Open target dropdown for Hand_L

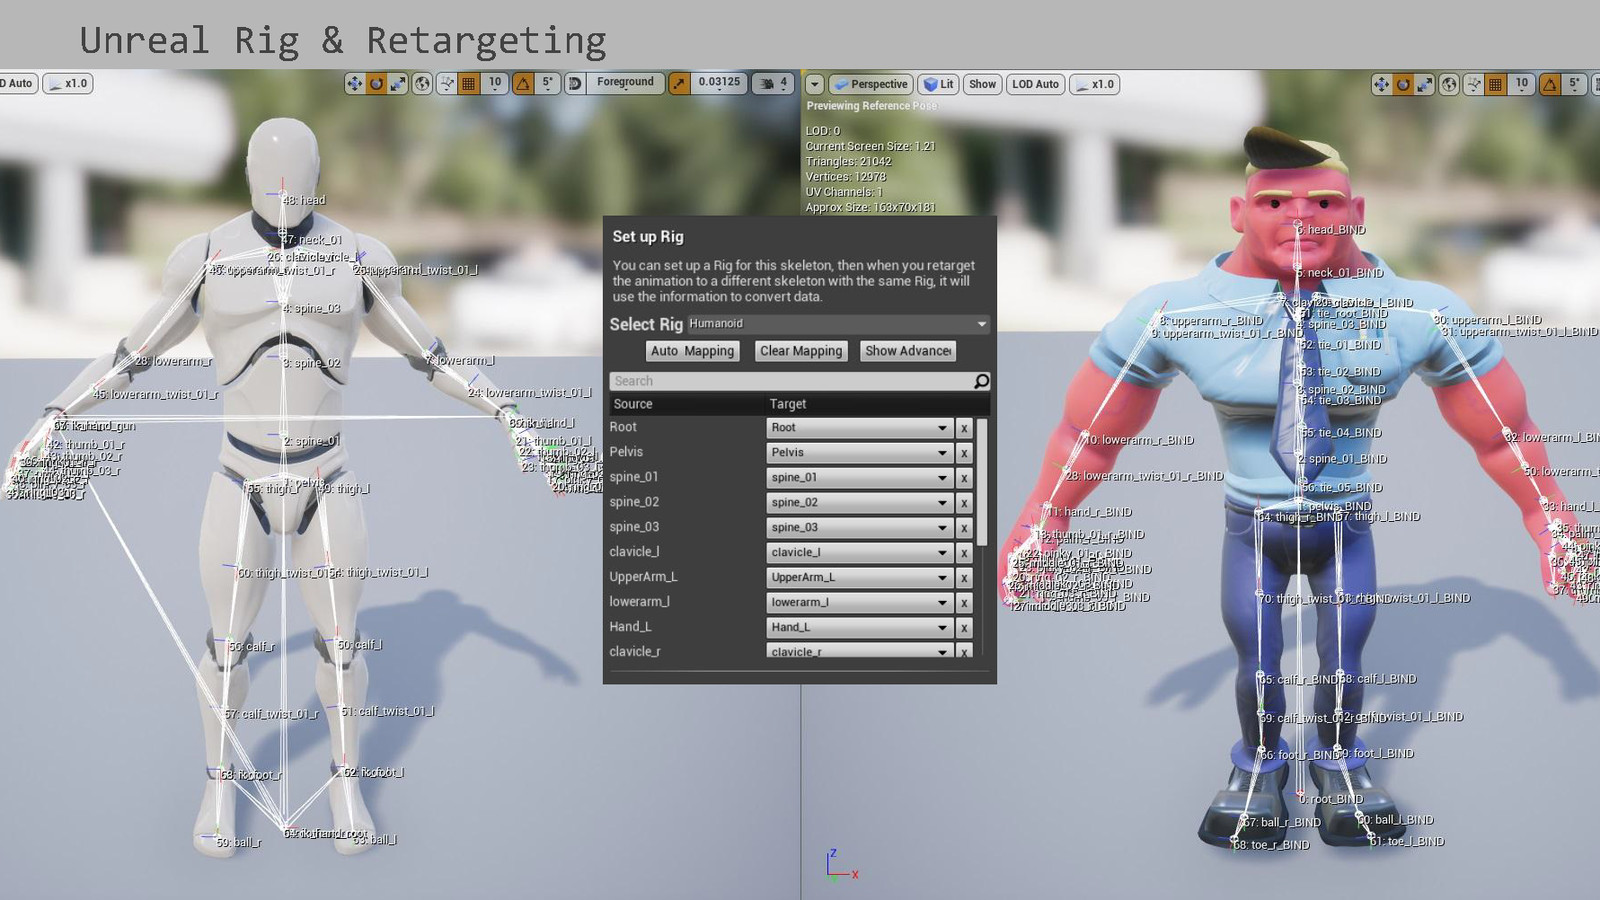click(859, 628)
